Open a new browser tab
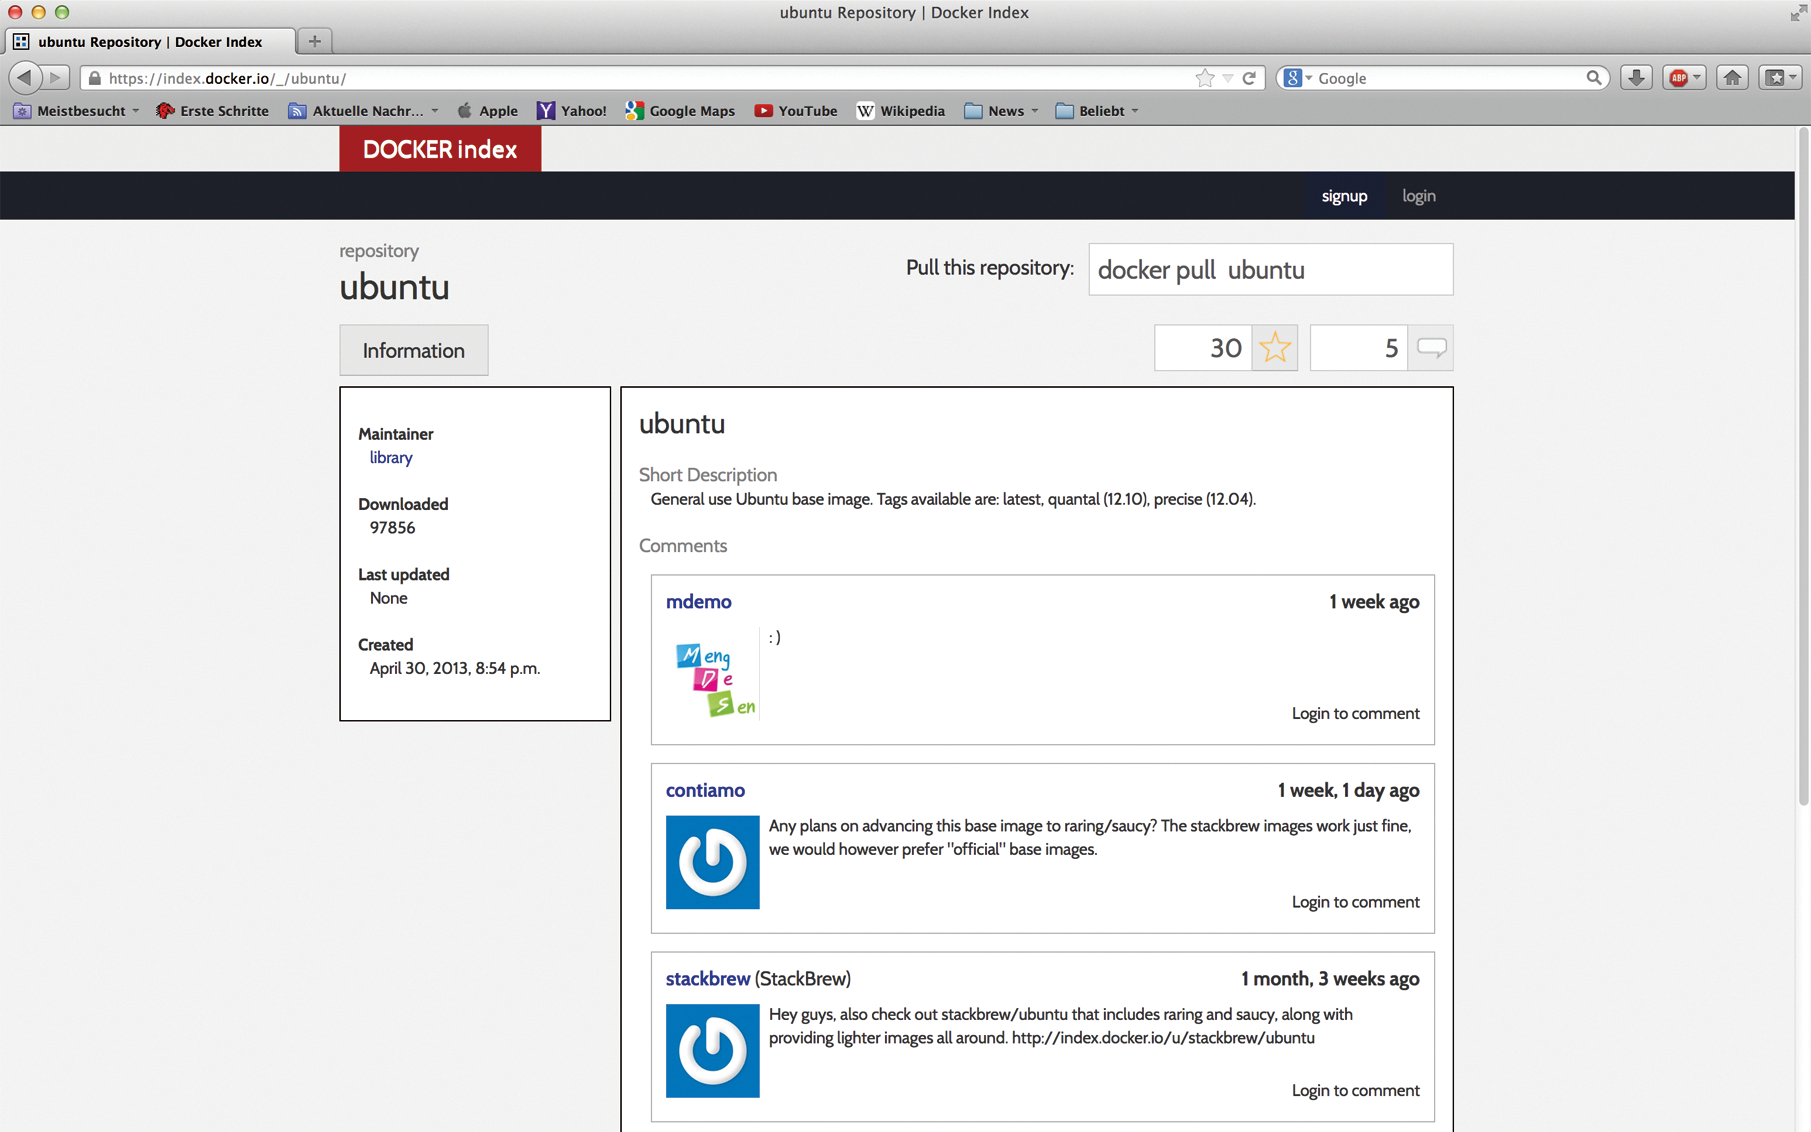1811x1132 pixels. pyautogui.click(x=315, y=41)
